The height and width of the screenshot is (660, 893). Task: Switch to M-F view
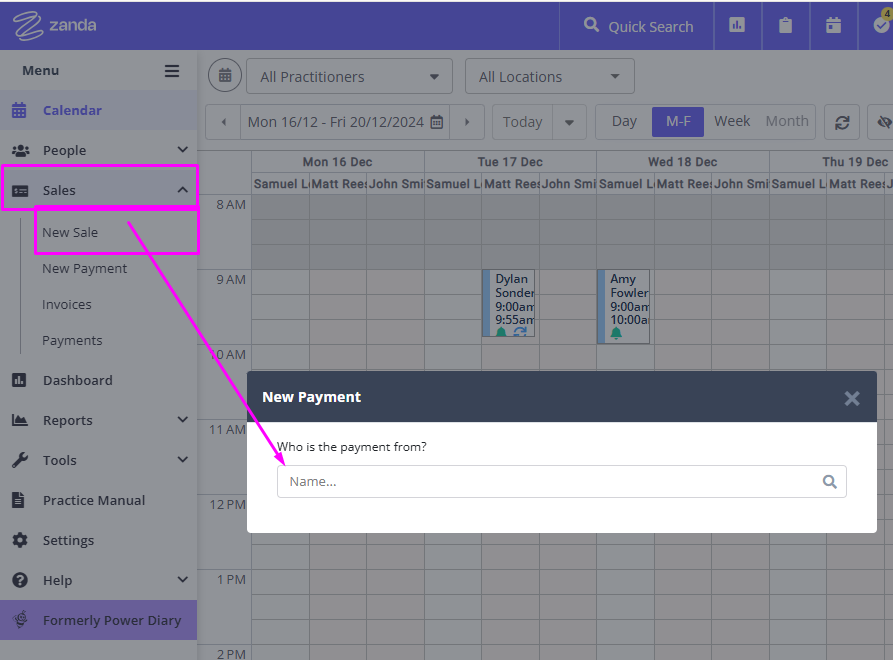coord(678,121)
